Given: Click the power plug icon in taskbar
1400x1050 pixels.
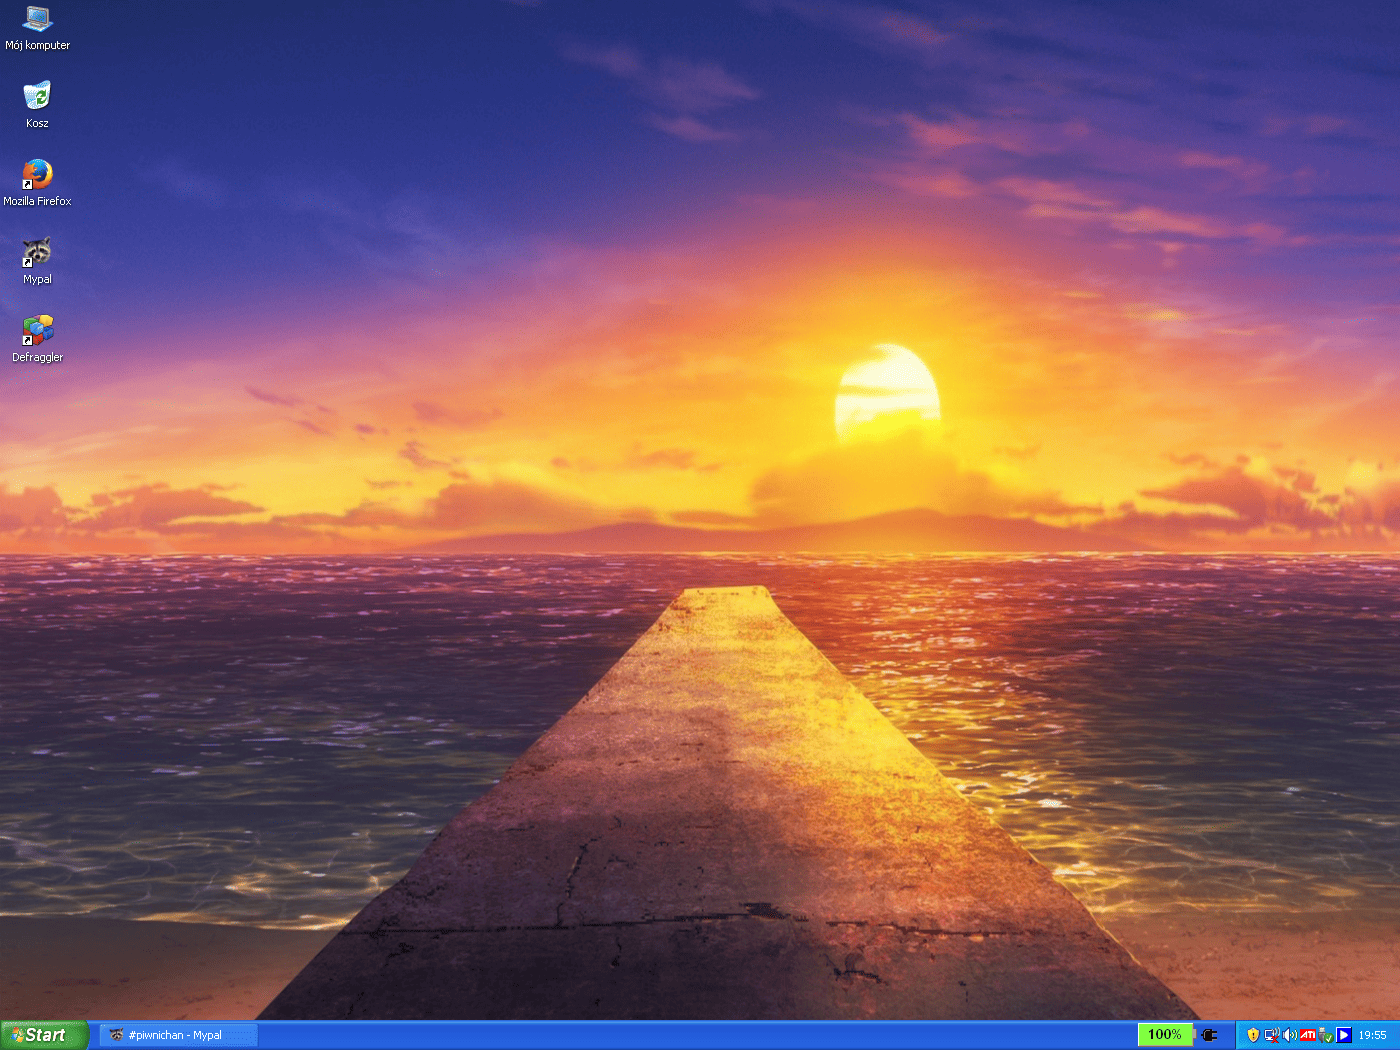Looking at the screenshot, I should click(x=1210, y=1035).
